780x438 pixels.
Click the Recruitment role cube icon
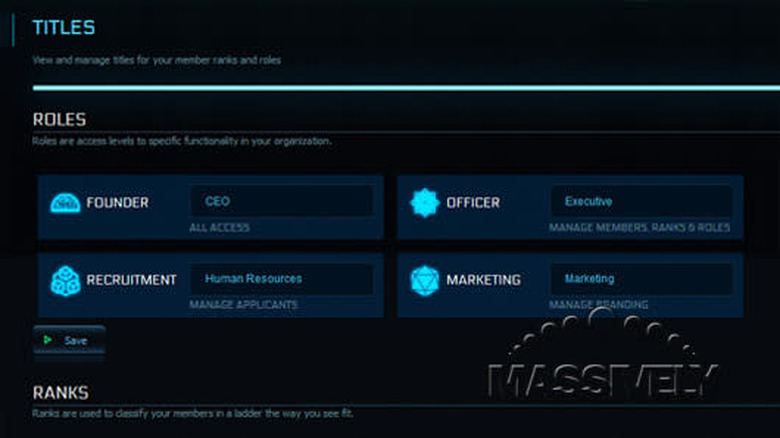pyautogui.click(x=65, y=280)
